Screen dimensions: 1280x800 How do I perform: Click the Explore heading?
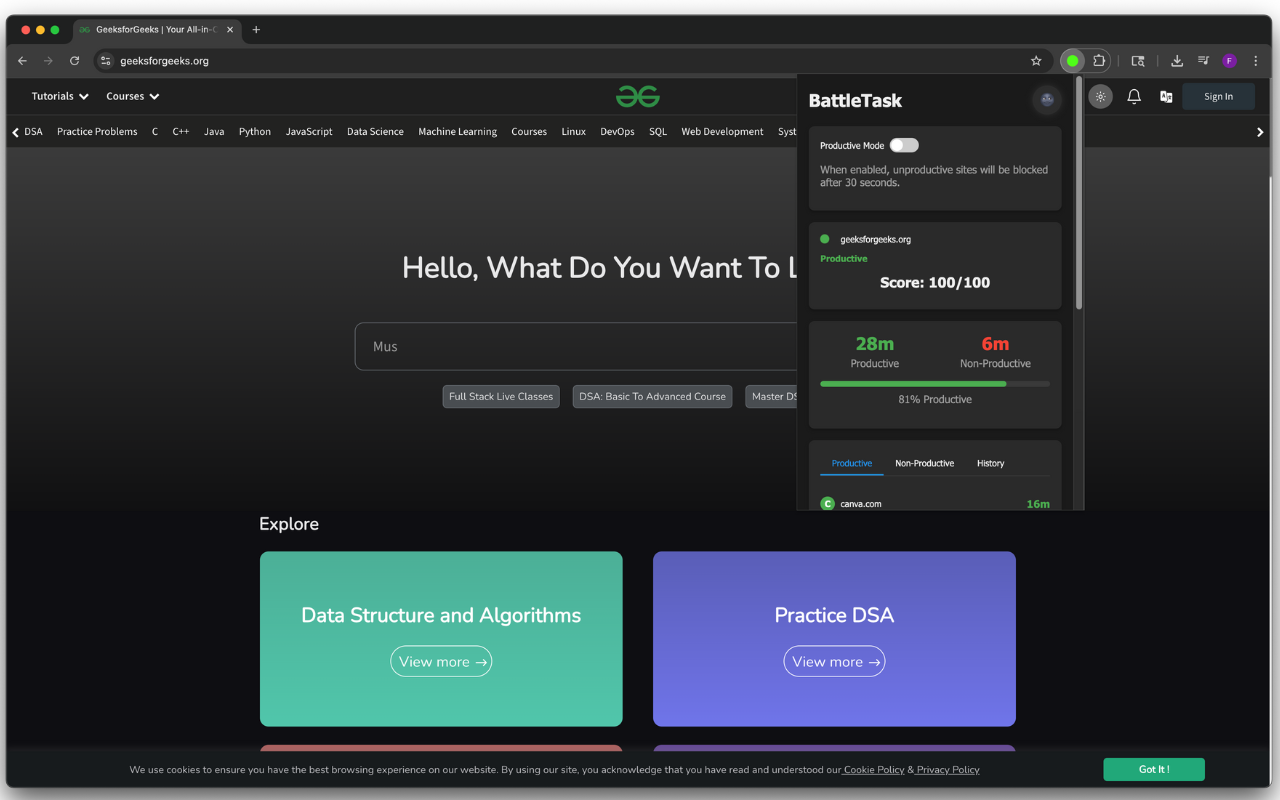[289, 524]
